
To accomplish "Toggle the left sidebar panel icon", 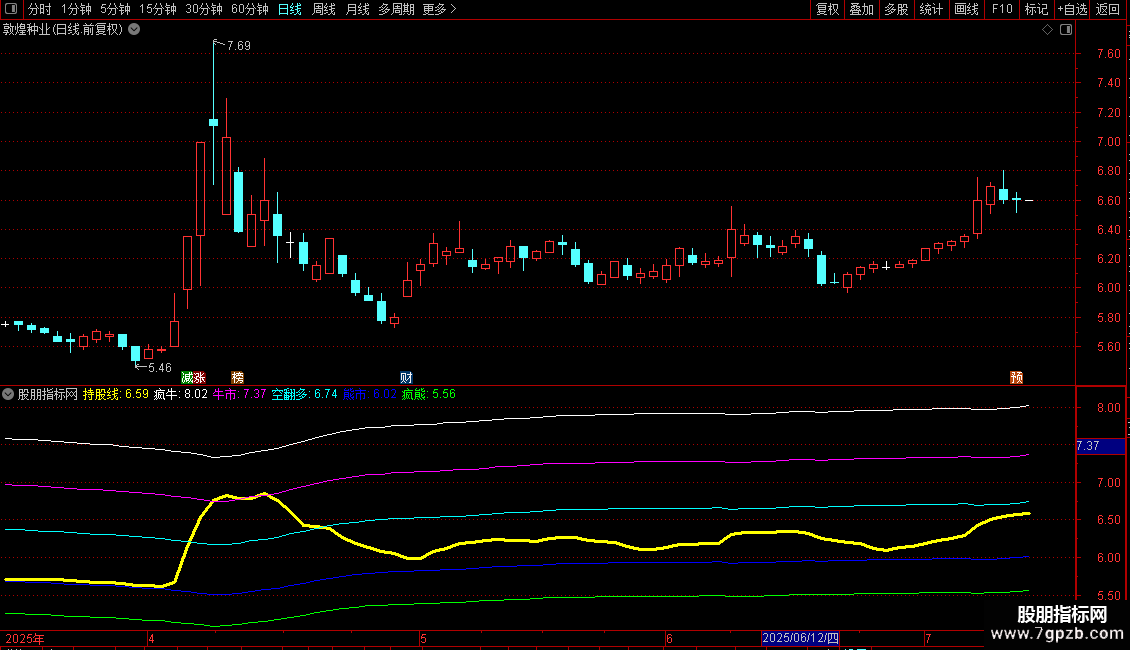I will point(11,9).
